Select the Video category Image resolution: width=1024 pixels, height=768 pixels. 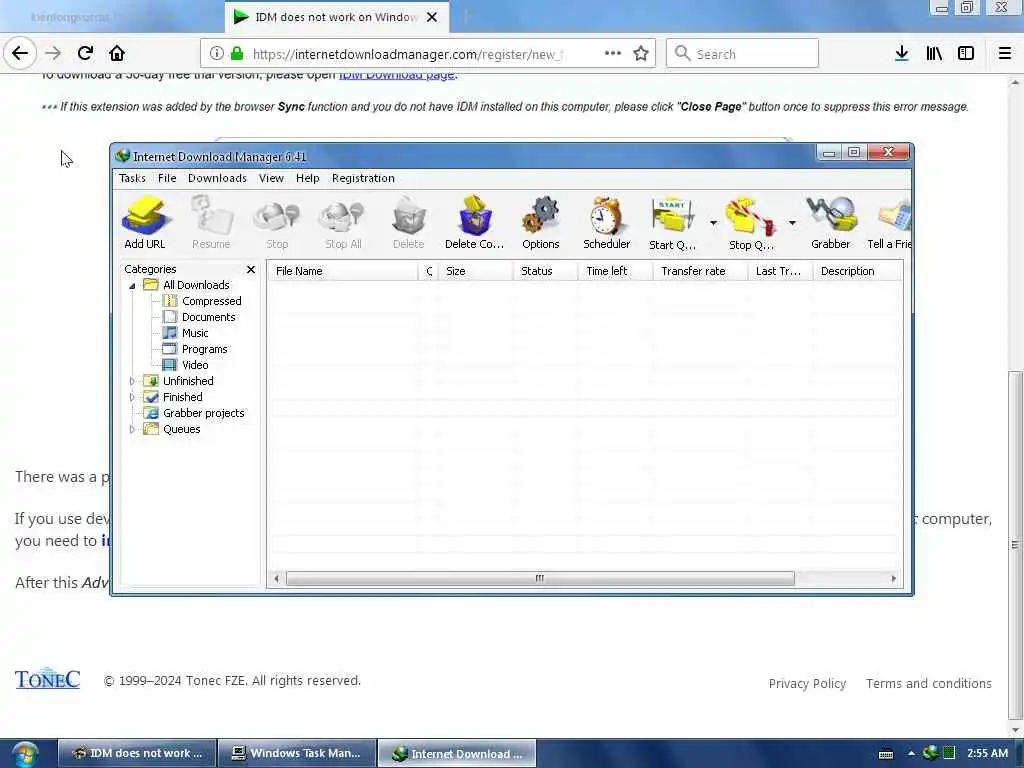pyautogui.click(x=185, y=365)
